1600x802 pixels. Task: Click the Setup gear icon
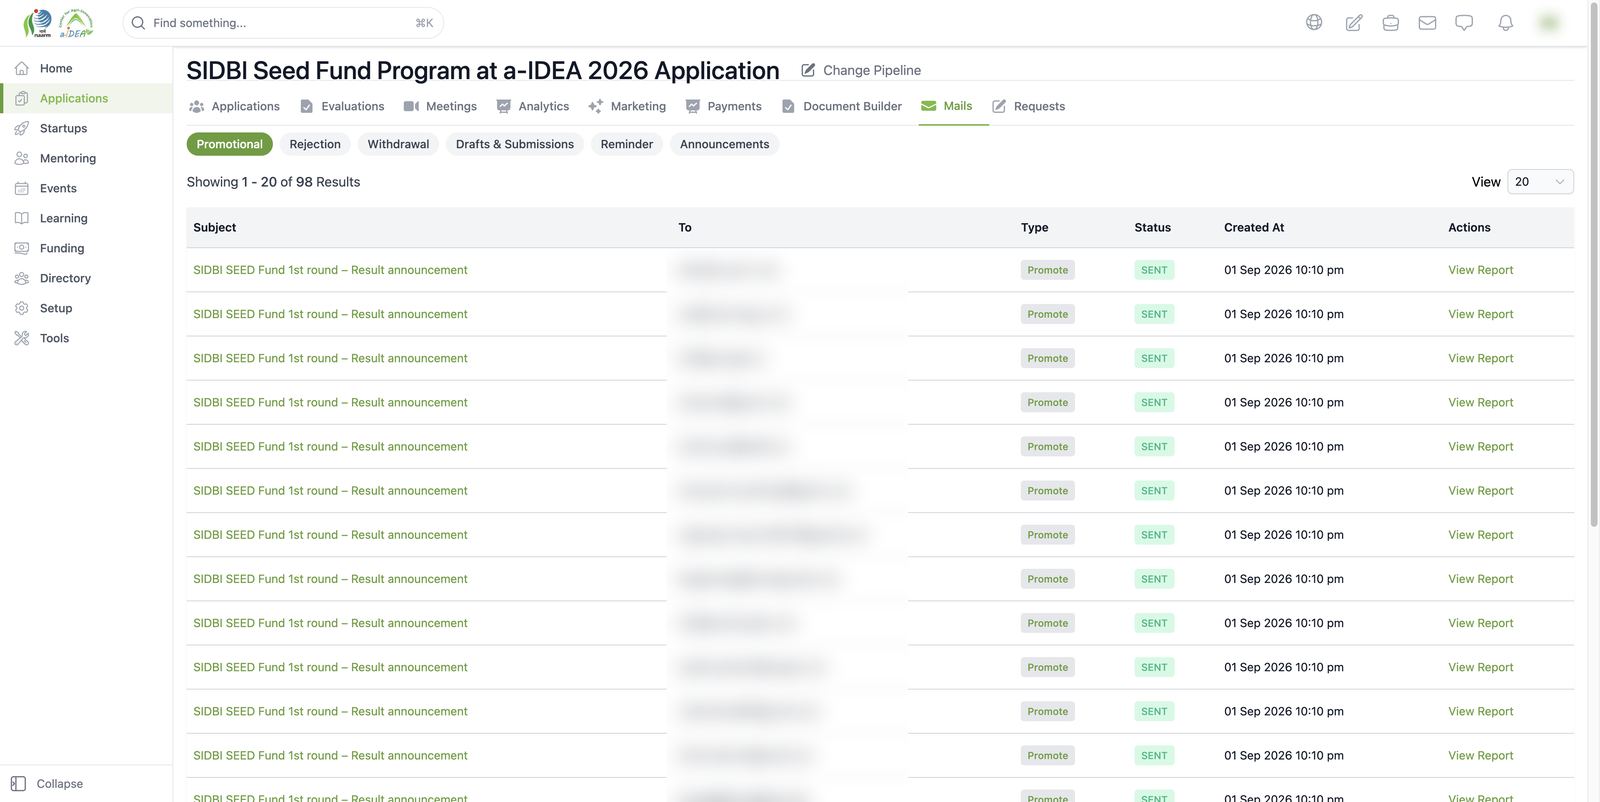point(22,308)
